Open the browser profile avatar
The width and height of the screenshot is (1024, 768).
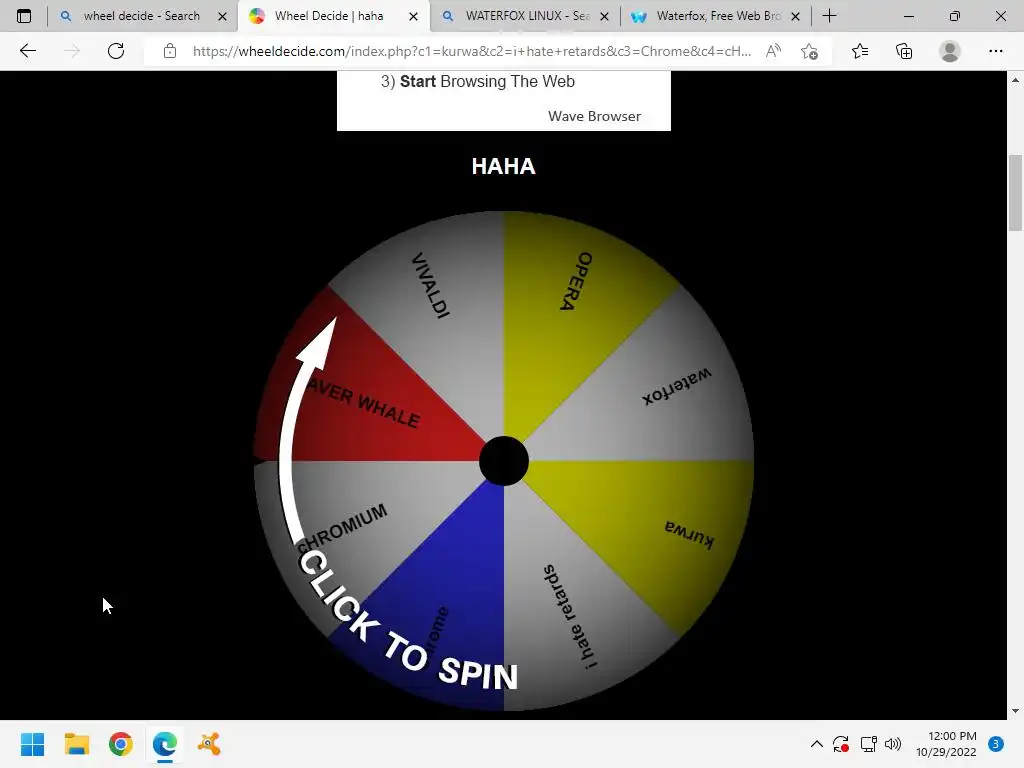[950, 51]
